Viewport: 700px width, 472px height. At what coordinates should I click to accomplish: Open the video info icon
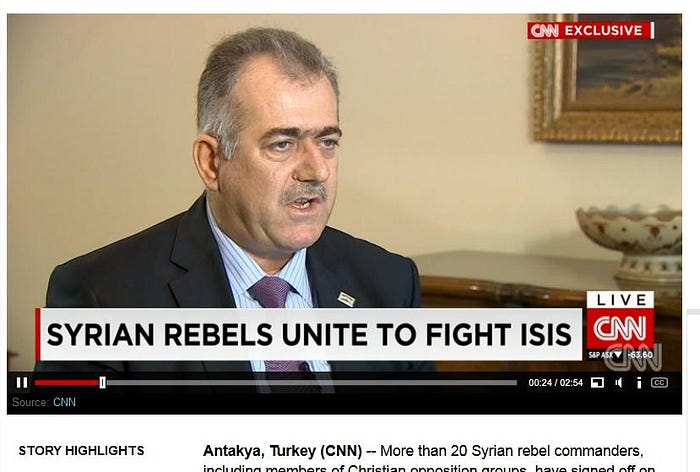(x=639, y=383)
